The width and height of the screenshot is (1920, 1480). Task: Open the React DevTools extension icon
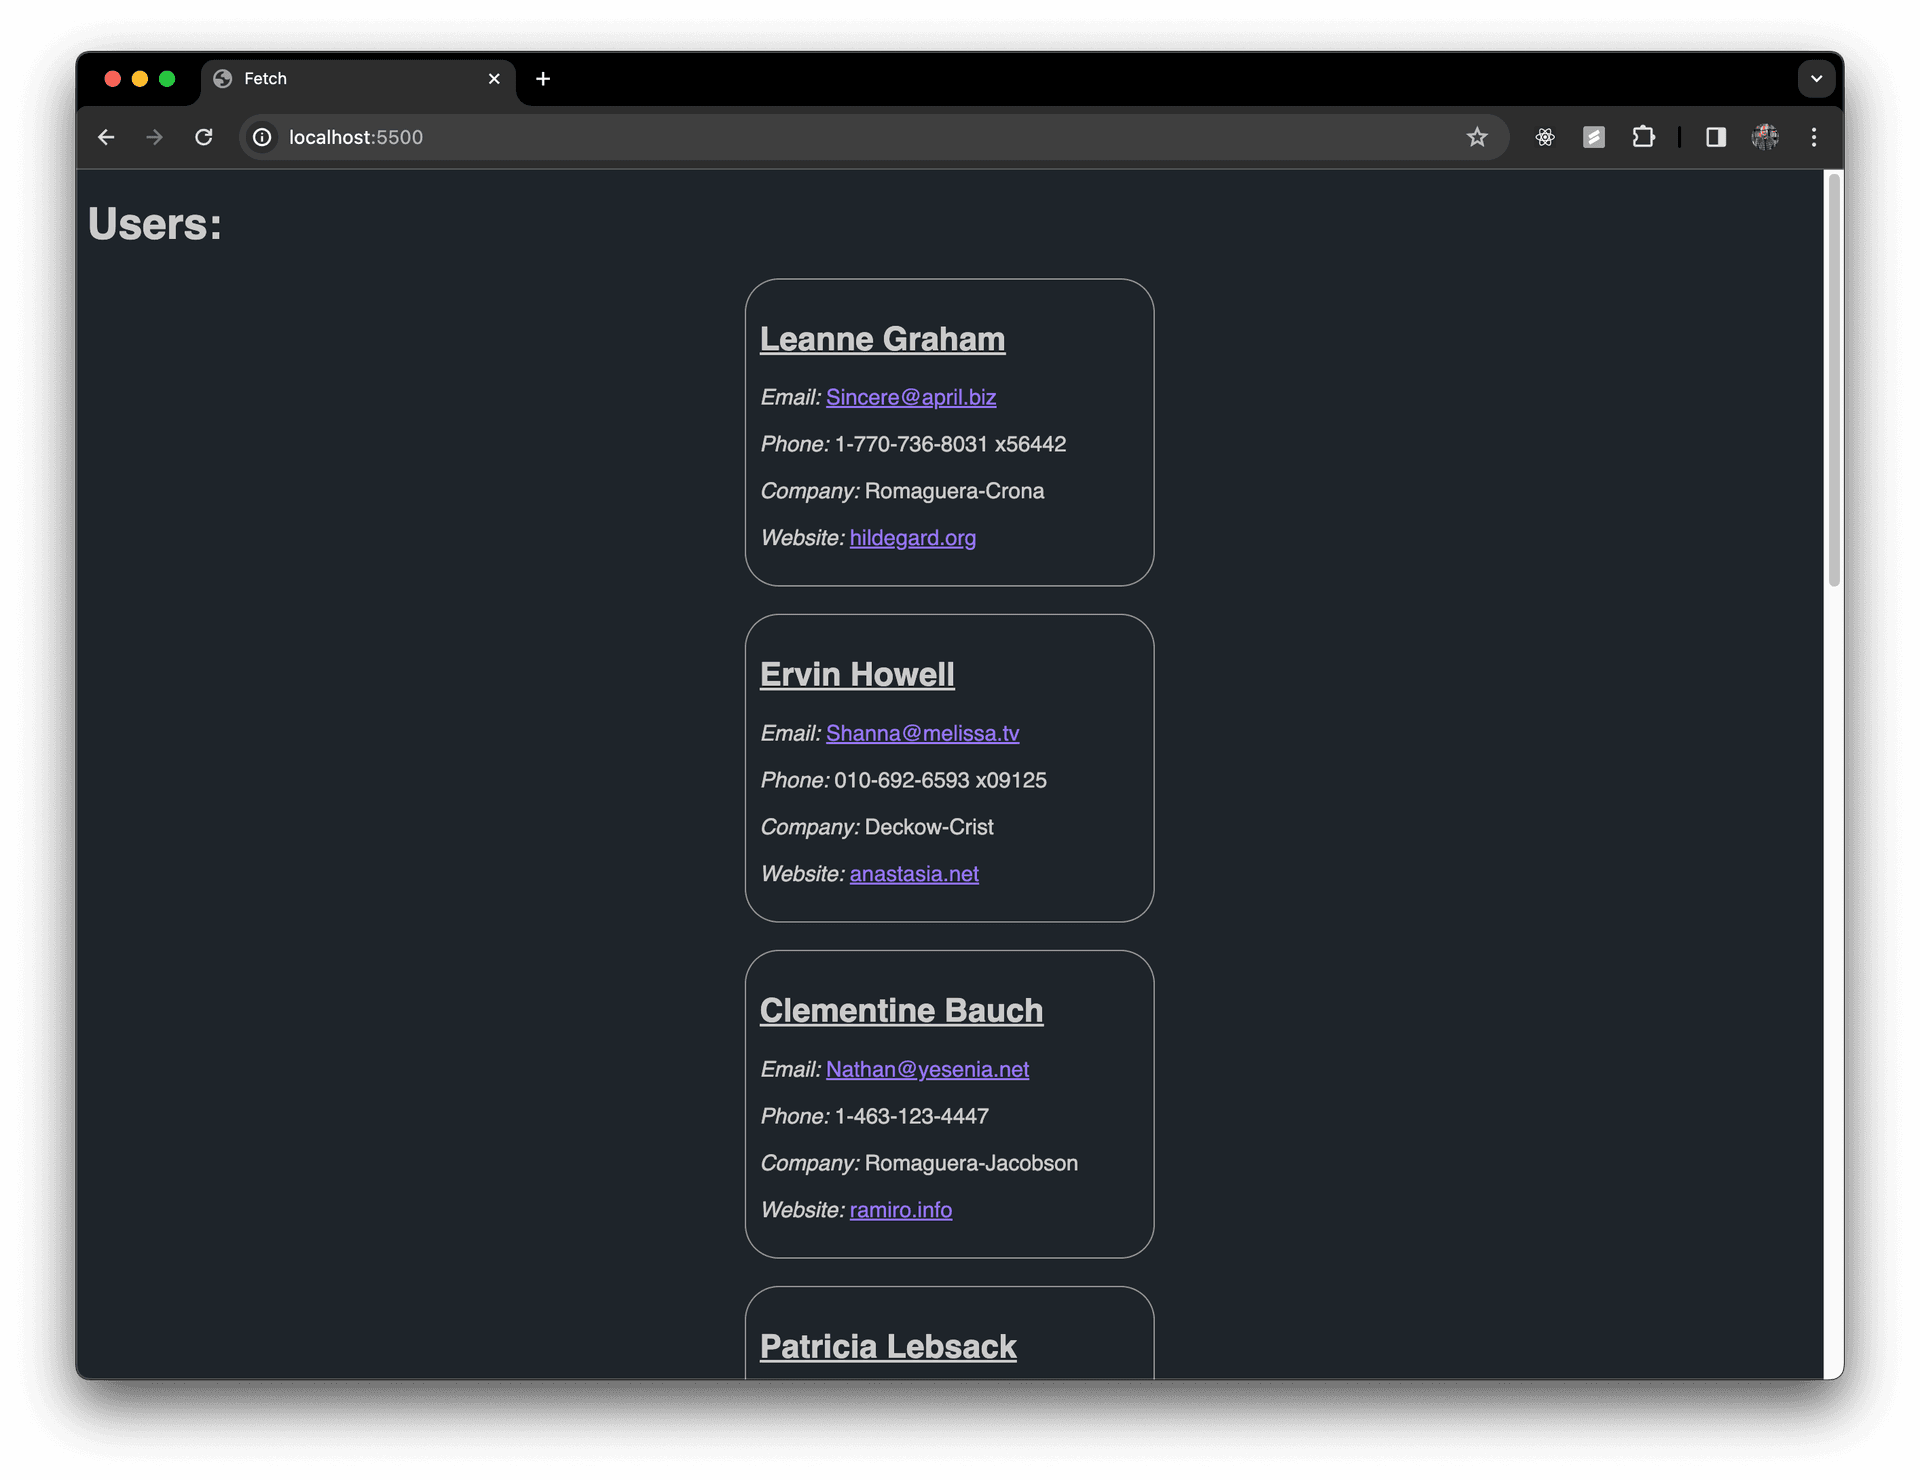[x=1545, y=137]
